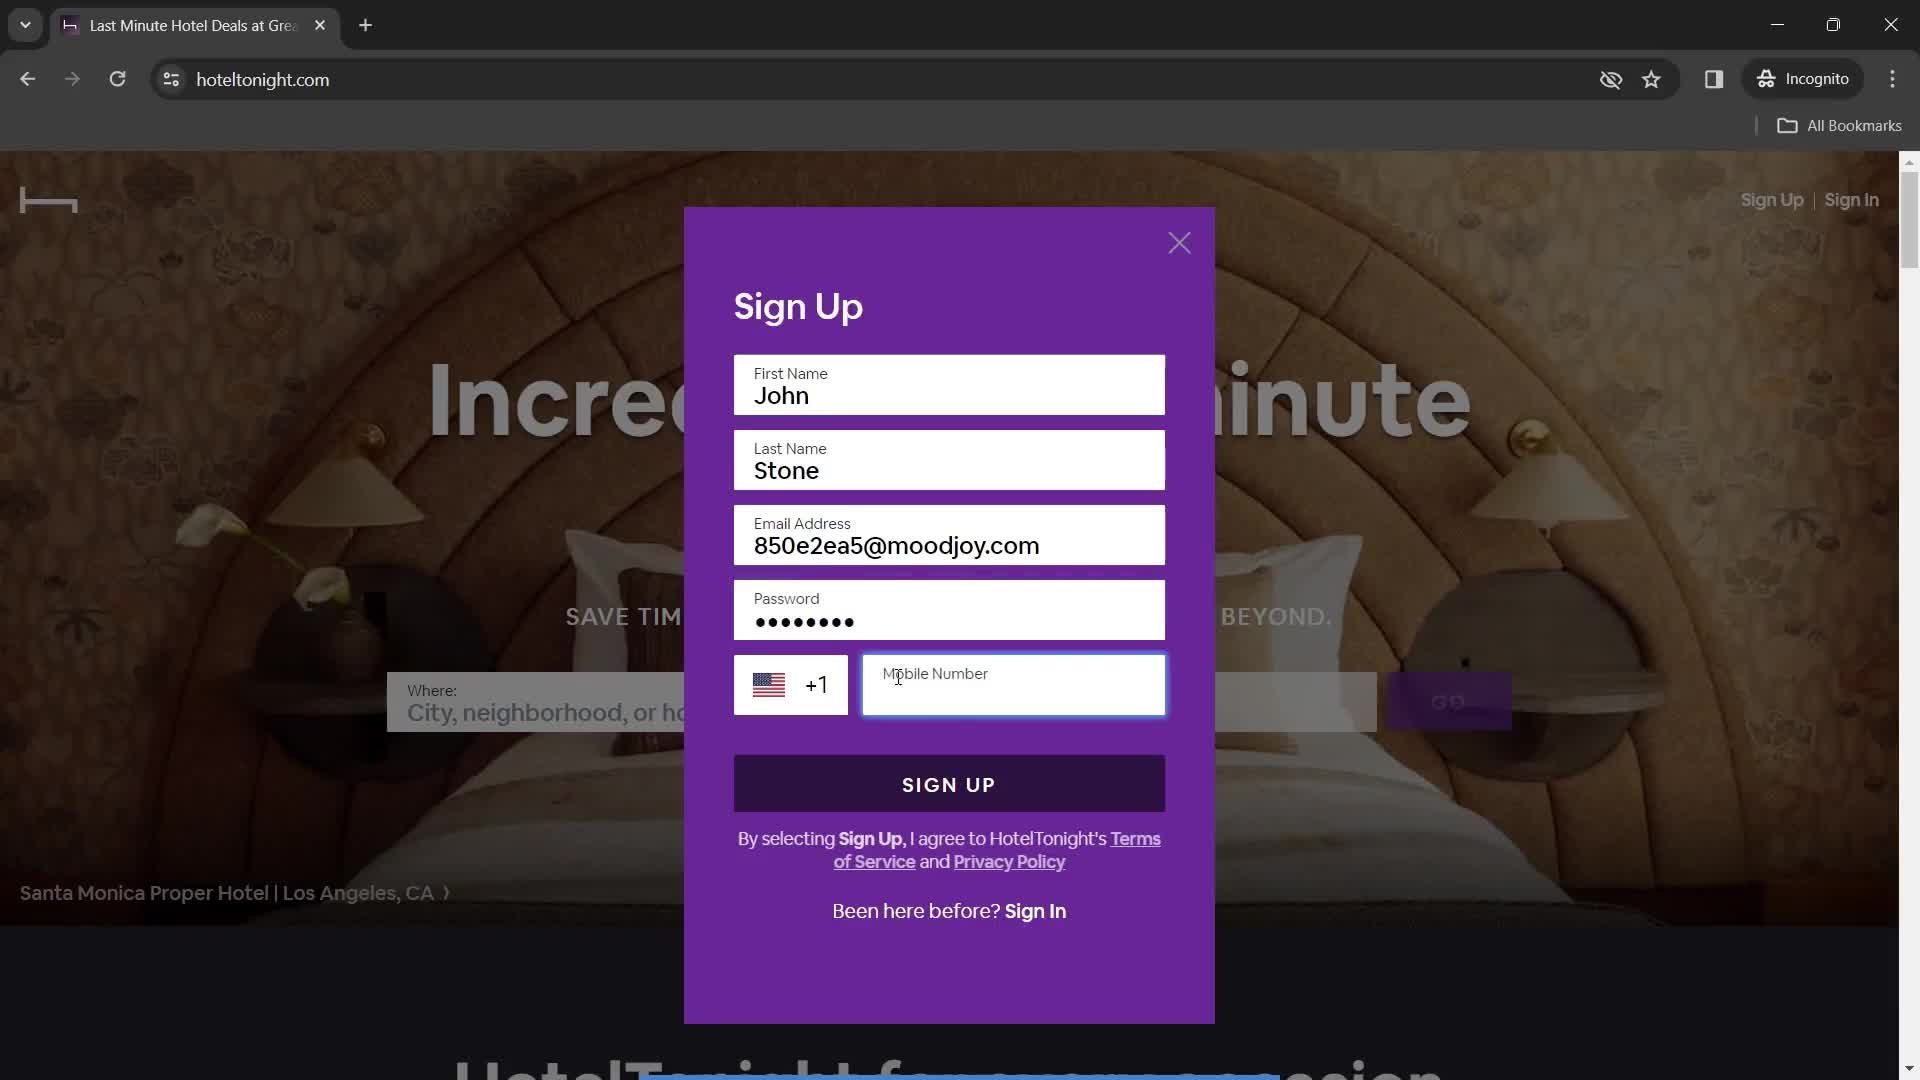1920x1080 pixels.
Task: Click the HotelTonight bed logo
Action: click(48, 201)
